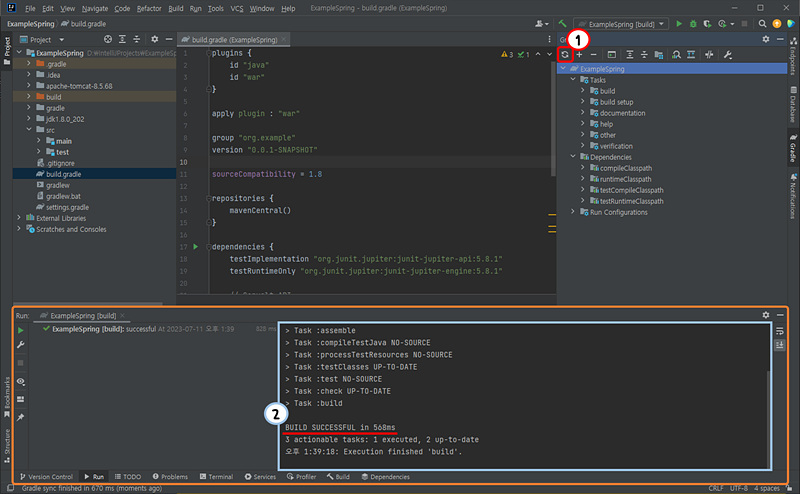This screenshot has width=800, height=494.
Task: Click the minus icon to detach Gradle project
Action: [593, 55]
